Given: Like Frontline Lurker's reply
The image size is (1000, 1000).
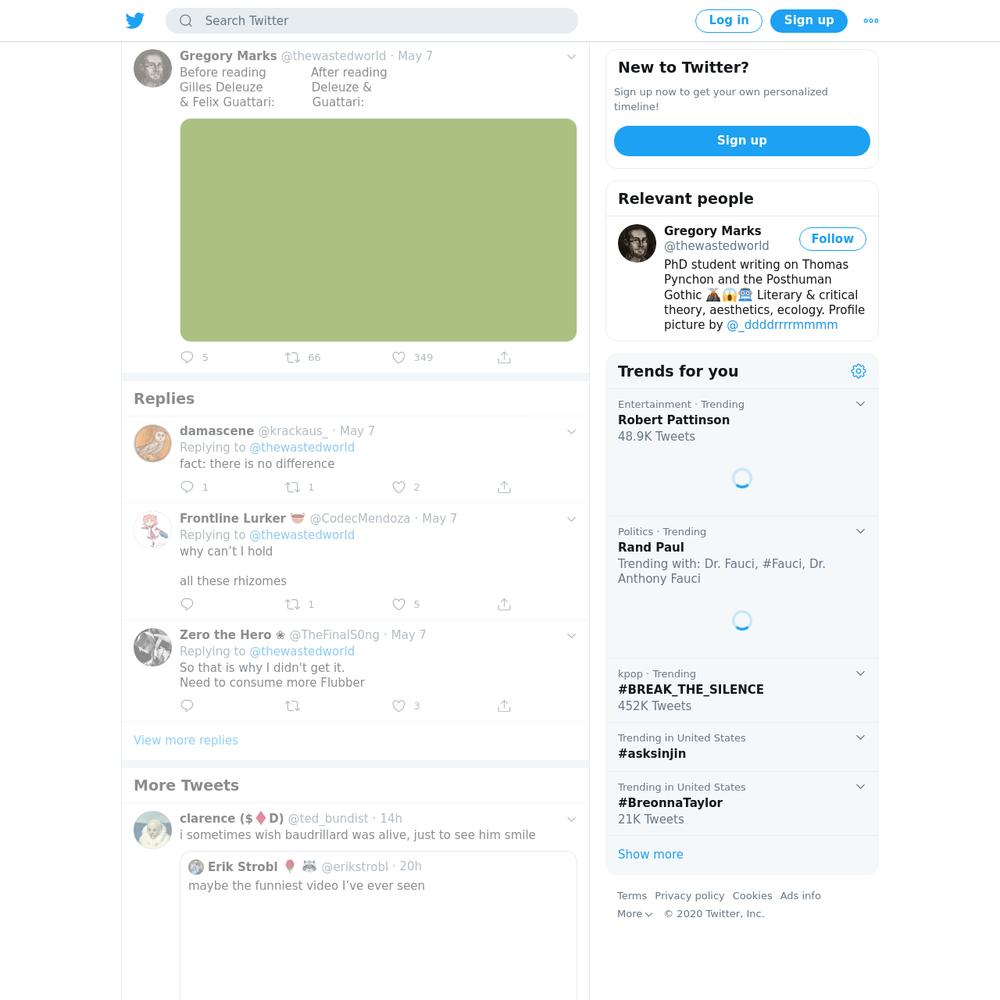Looking at the screenshot, I should (399, 604).
